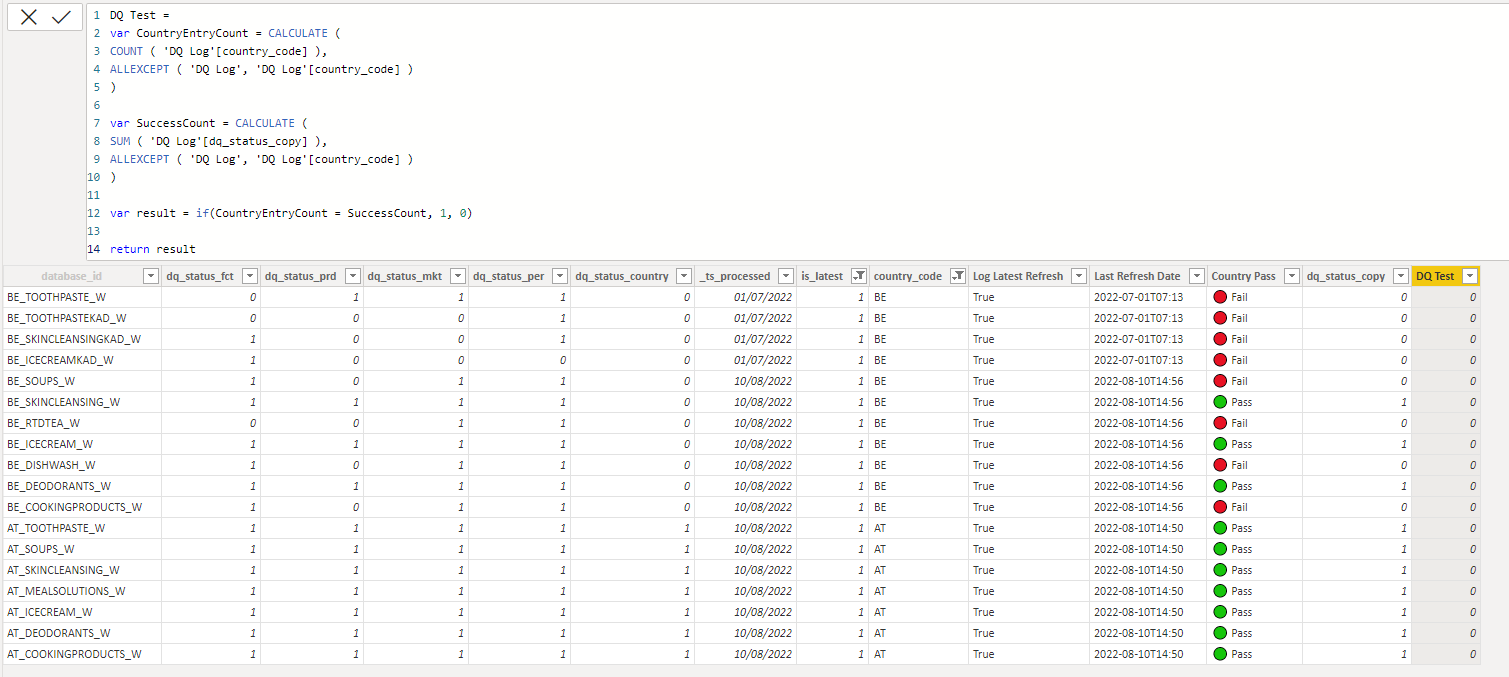Open dq_status_copy column dropdown
The image size is (1509, 677).
[1400, 276]
